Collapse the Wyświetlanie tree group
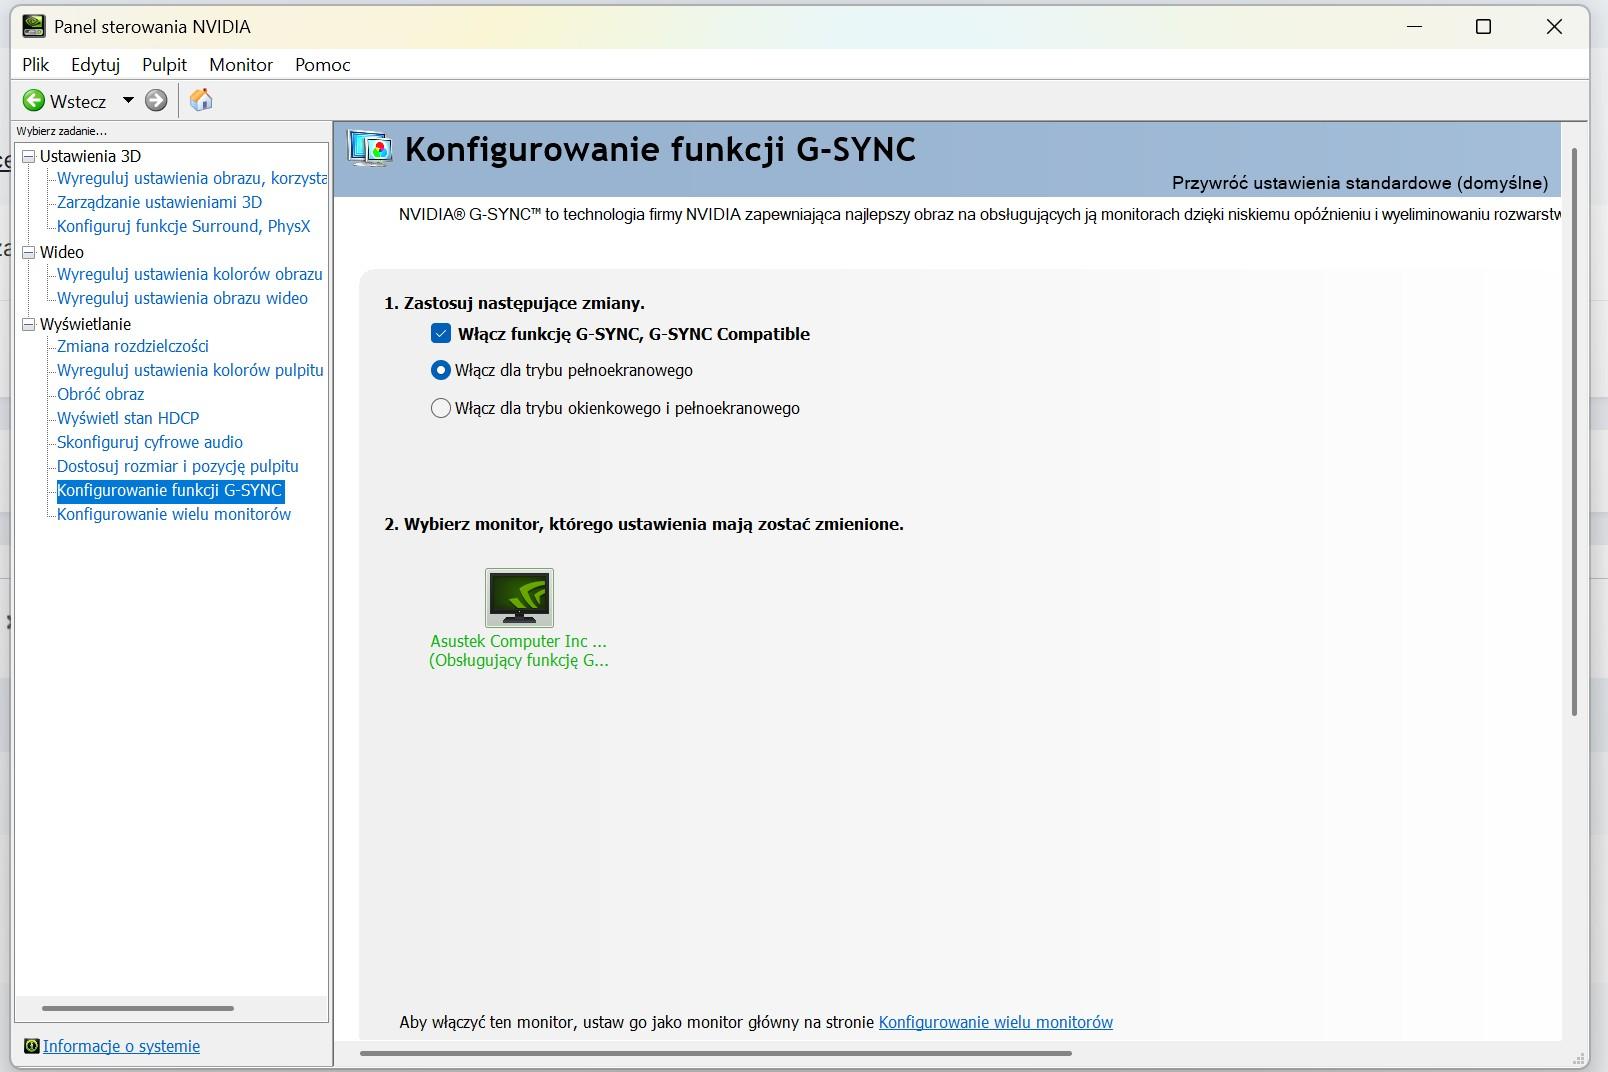Image resolution: width=1608 pixels, height=1072 pixels. 29,324
